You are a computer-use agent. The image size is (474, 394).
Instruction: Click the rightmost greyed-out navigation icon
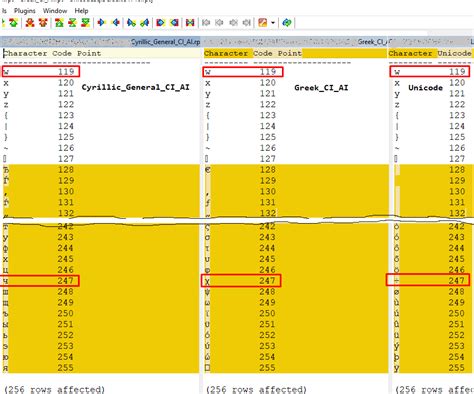pyautogui.click(x=246, y=23)
